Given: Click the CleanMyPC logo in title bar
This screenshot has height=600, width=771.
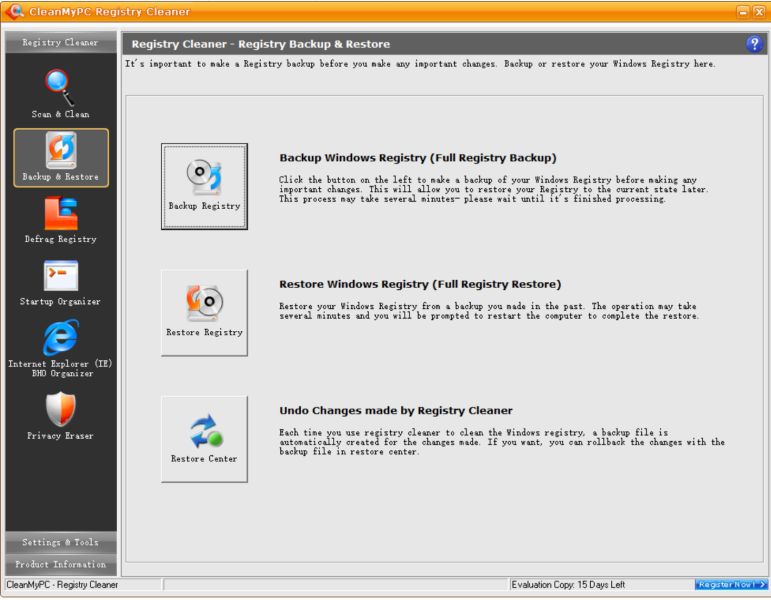Looking at the screenshot, I should pos(15,11).
